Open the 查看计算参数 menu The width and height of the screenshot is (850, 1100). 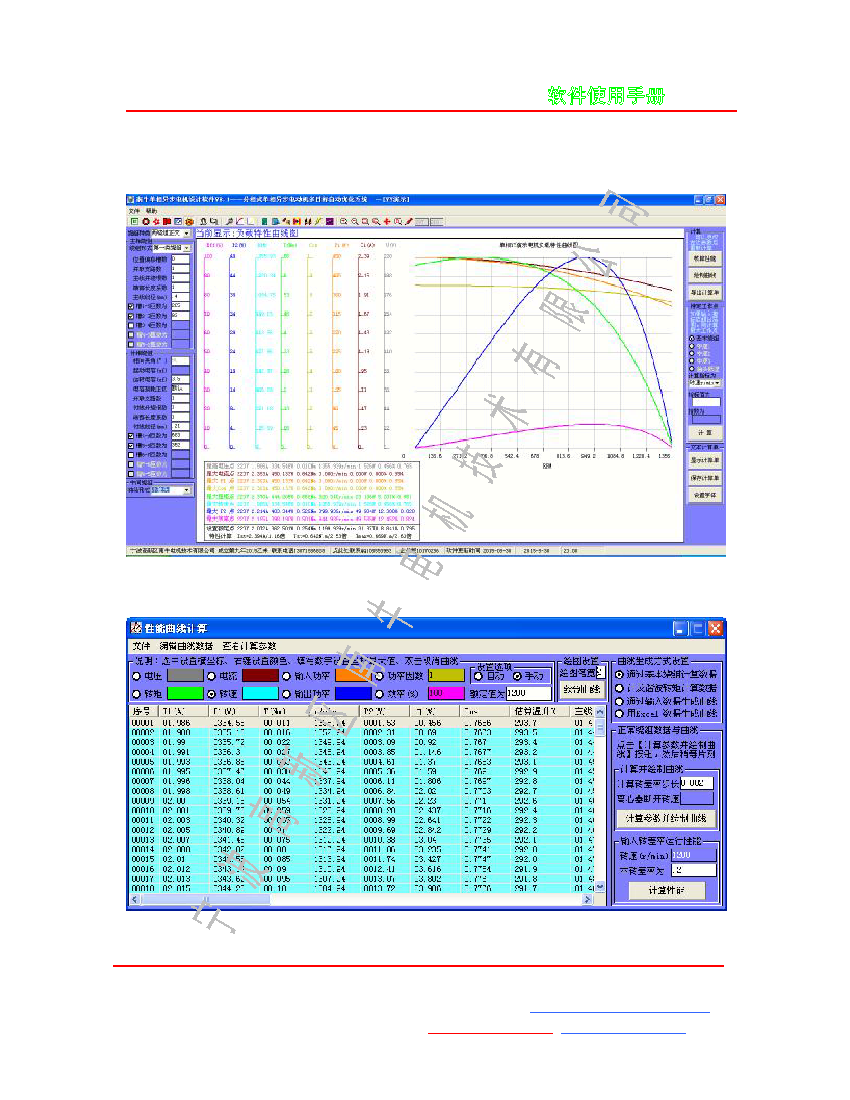click(249, 645)
